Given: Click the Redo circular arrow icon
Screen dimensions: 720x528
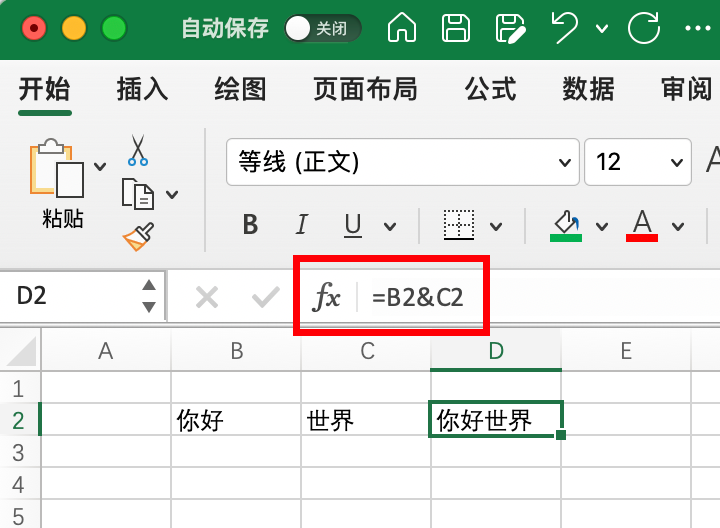Looking at the screenshot, I should point(643,27).
